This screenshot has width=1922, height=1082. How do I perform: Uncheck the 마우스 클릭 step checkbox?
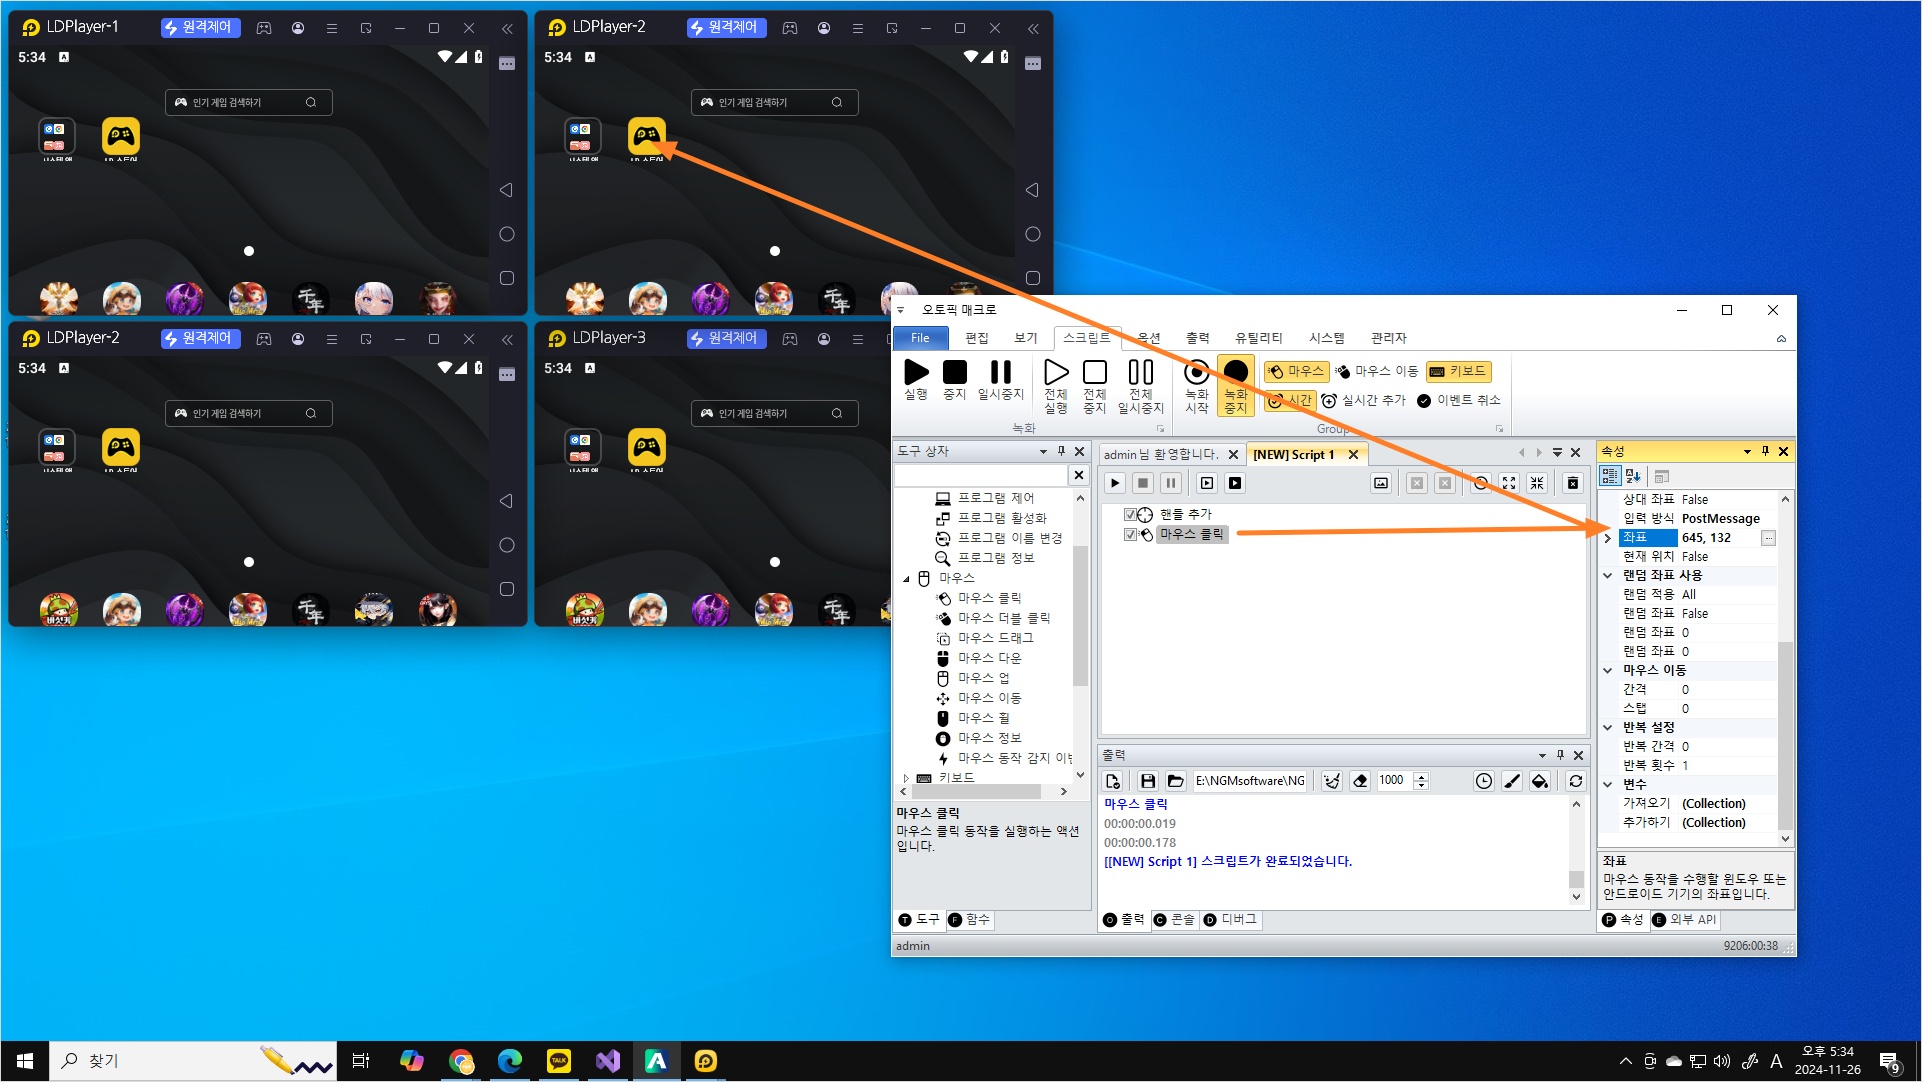click(1130, 534)
